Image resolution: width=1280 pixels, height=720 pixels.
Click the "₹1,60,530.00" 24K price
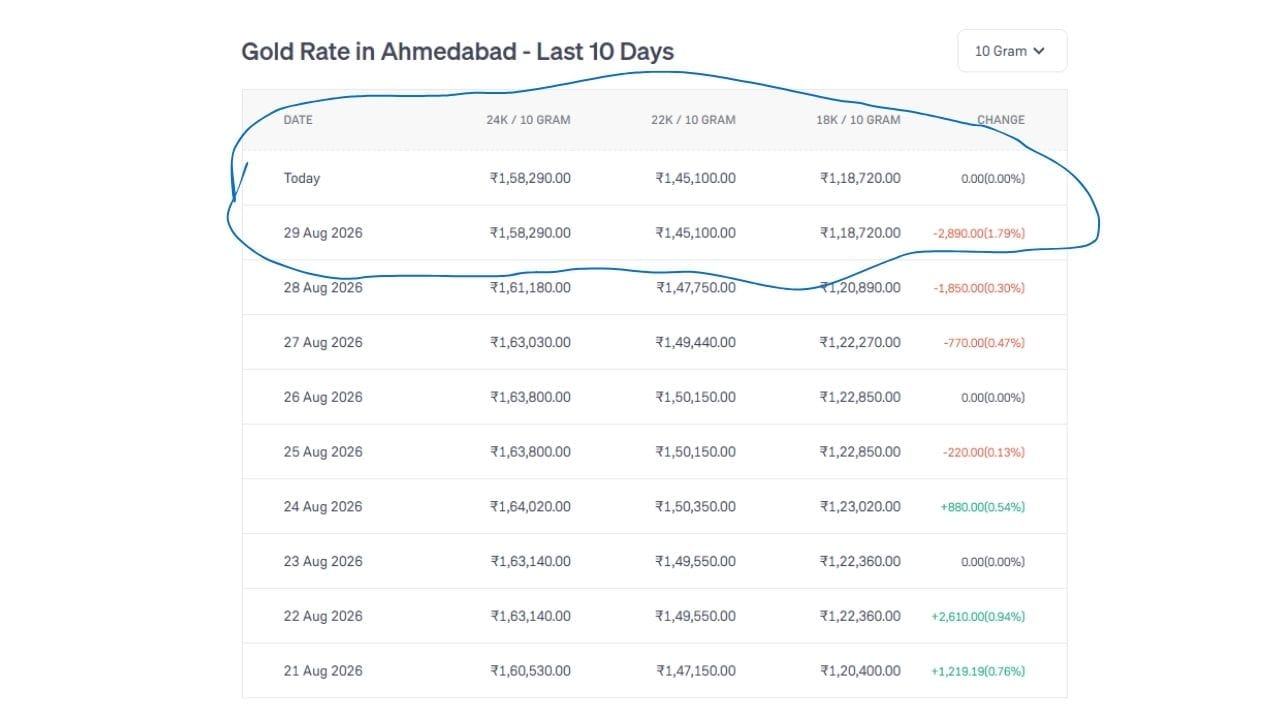pos(530,671)
